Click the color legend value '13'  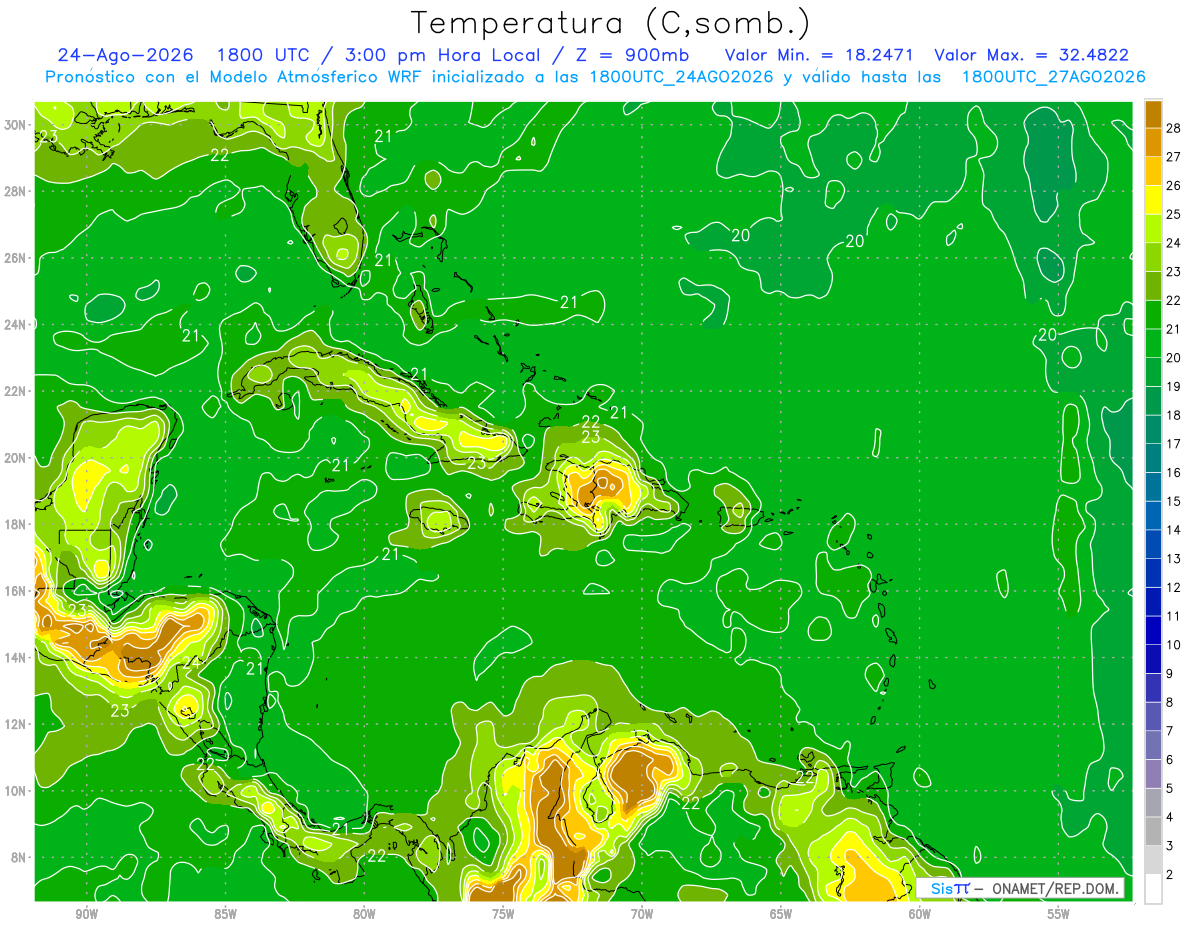tap(1174, 558)
